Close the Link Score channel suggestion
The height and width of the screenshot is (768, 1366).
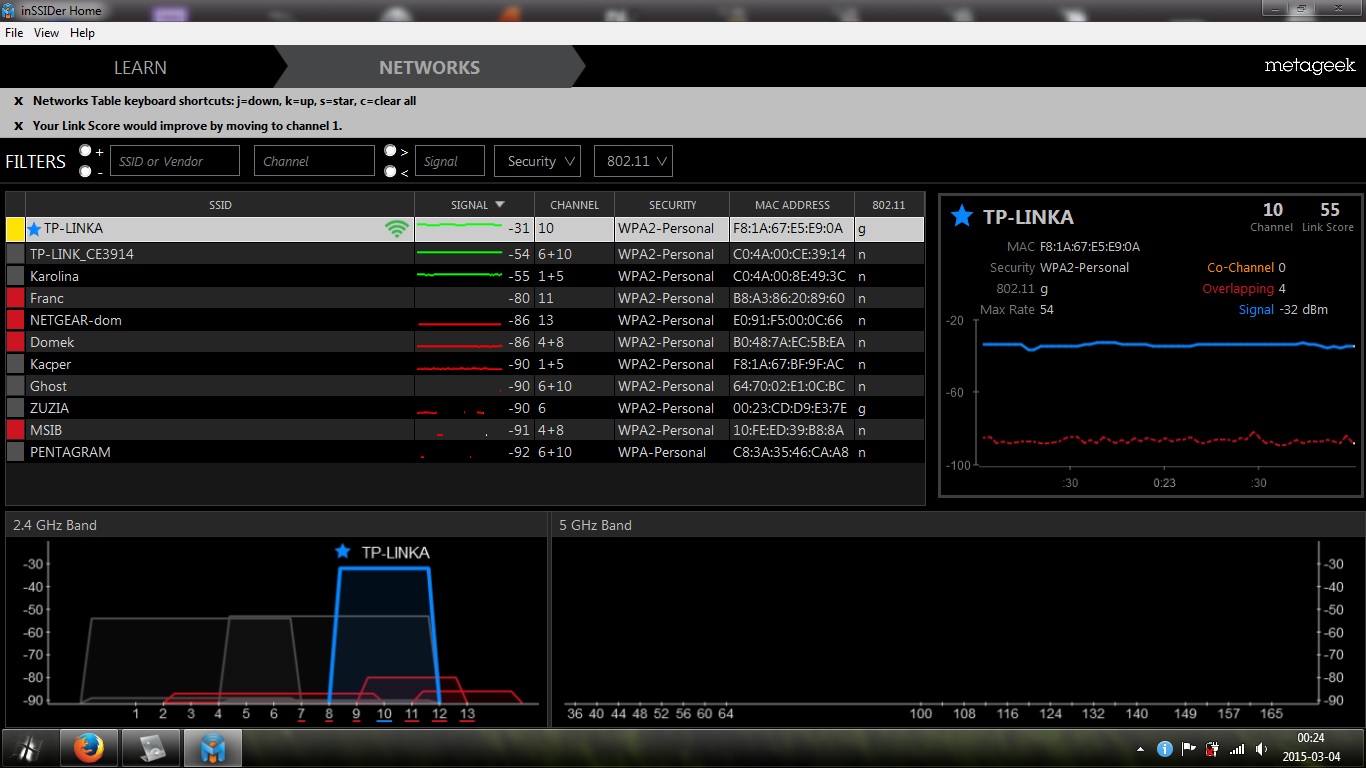tap(18, 126)
